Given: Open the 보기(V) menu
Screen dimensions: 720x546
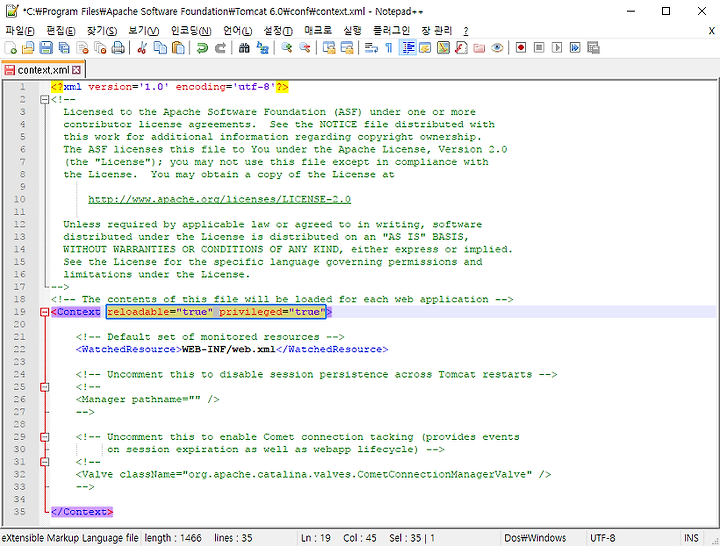Looking at the screenshot, I should pyautogui.click(x=144, y=31).
